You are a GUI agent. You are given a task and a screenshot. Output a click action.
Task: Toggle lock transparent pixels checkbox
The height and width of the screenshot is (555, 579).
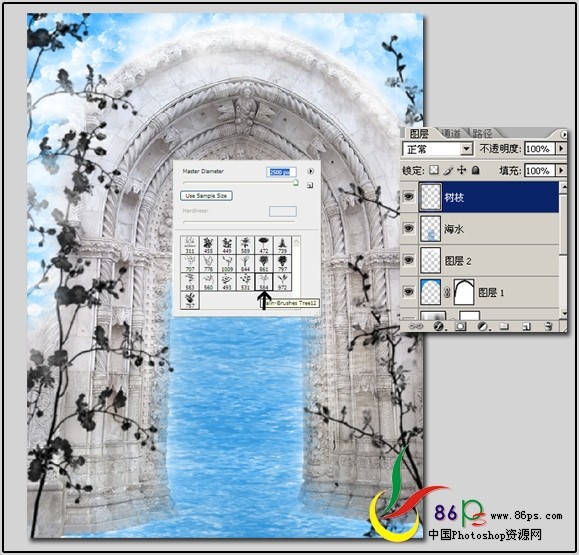(x=434, y=170)
